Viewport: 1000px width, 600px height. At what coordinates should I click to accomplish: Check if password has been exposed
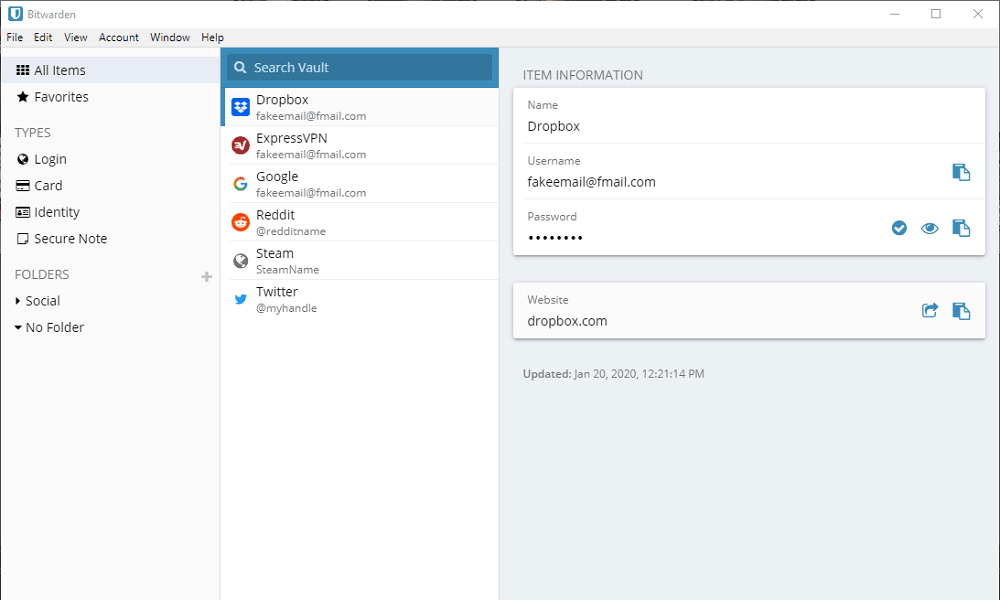[x=899, y=228]
